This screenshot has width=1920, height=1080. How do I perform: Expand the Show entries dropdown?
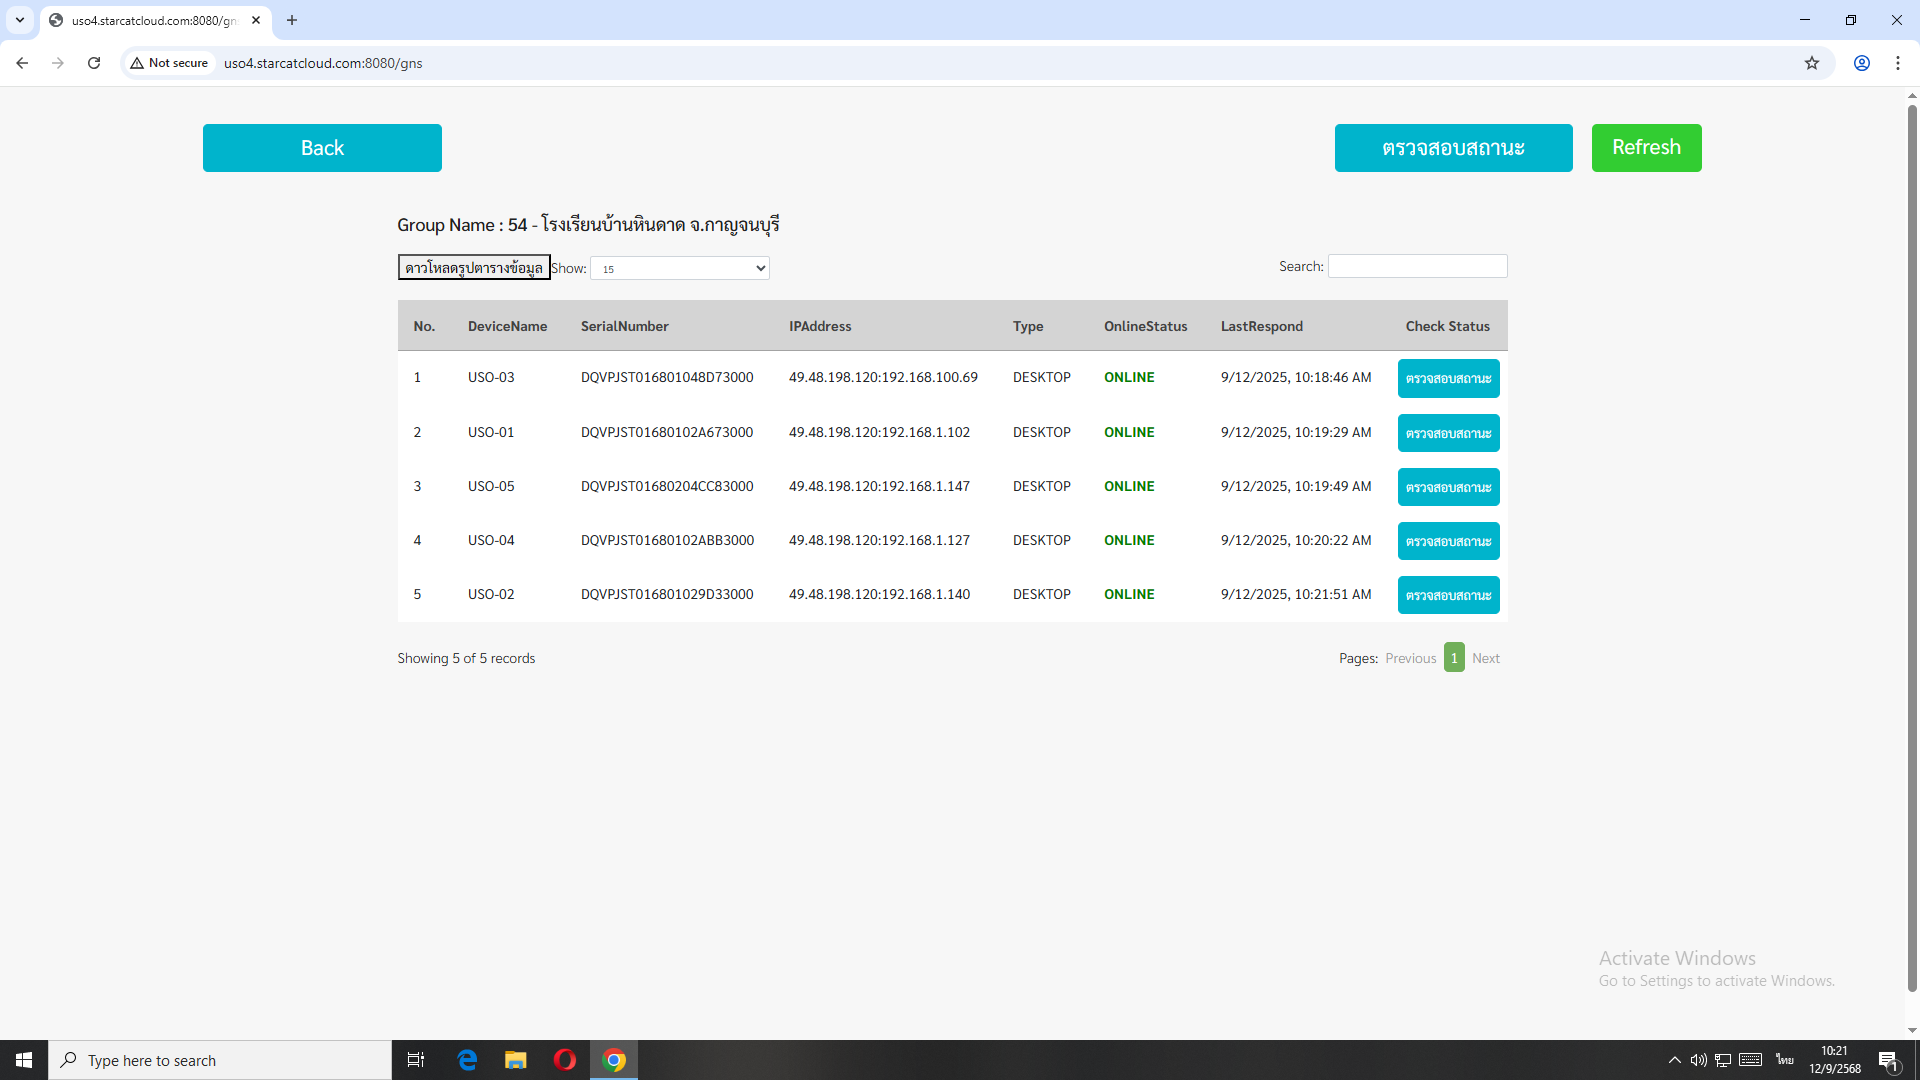tap(679, 268)
